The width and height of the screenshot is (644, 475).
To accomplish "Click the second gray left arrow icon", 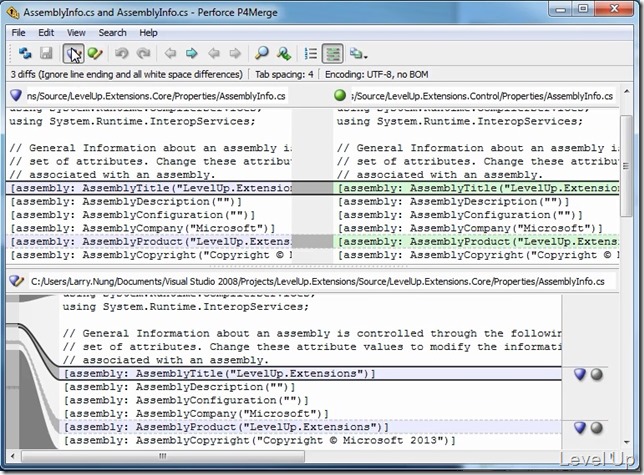I will 214,53.
